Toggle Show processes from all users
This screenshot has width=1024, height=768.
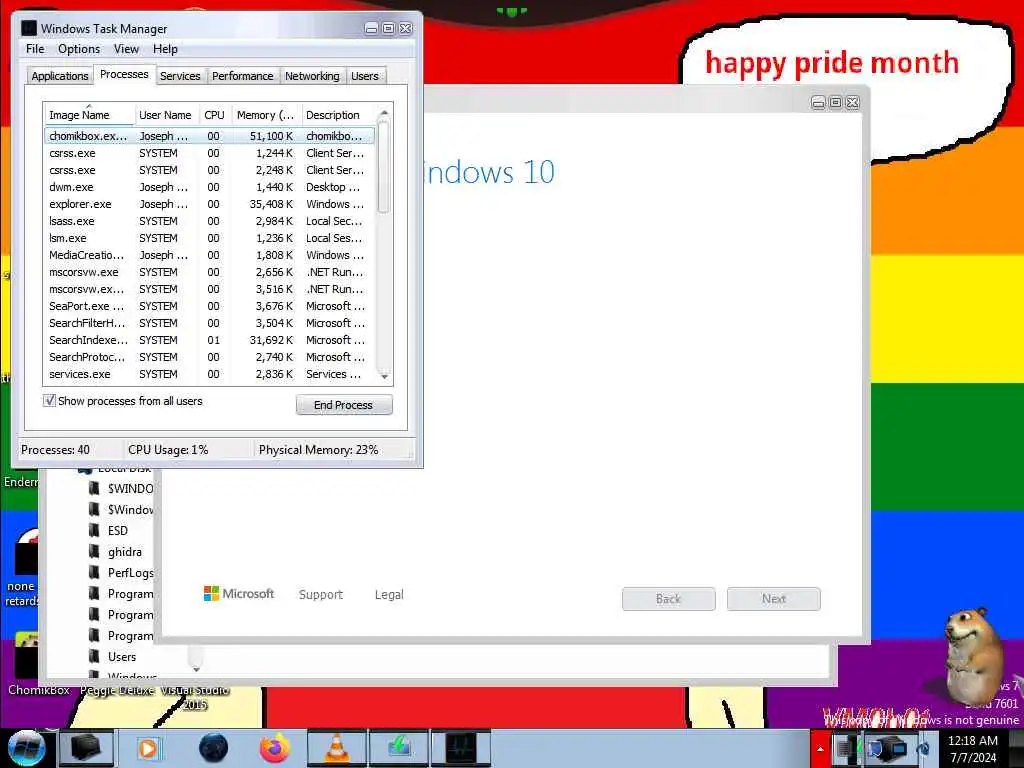pos(50,401)
